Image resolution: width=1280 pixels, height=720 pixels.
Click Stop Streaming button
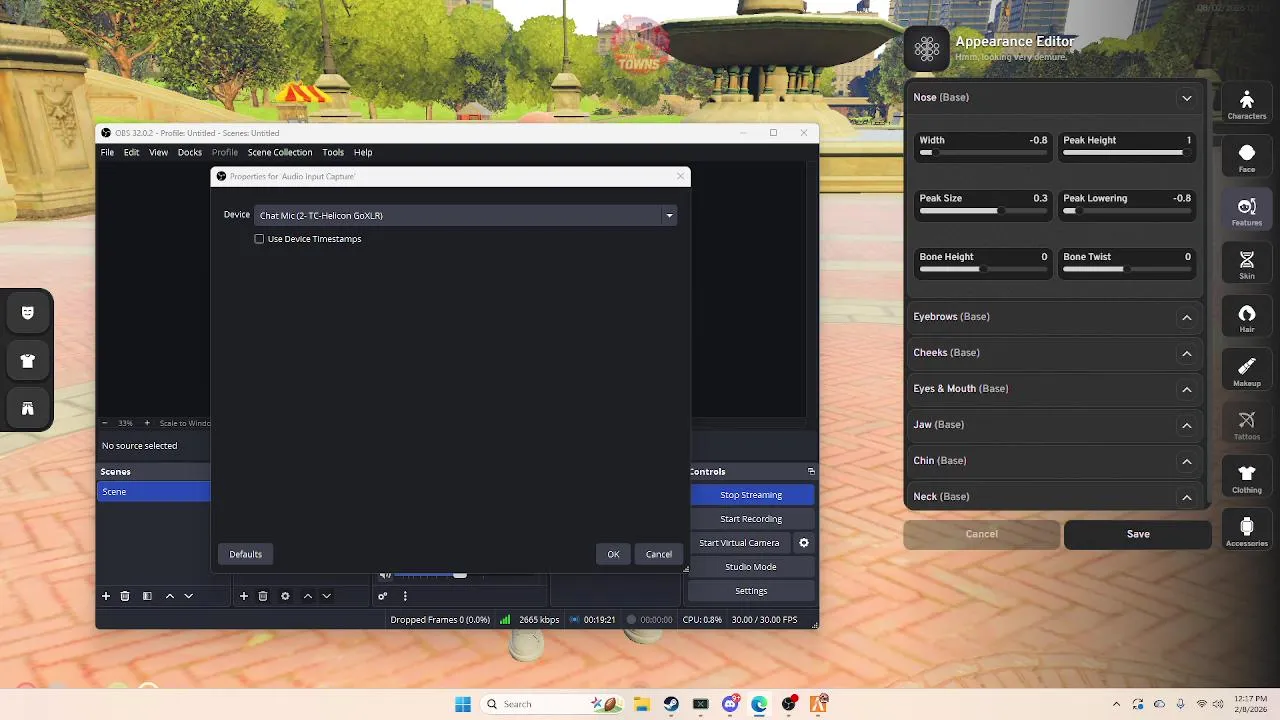point(751,495)
